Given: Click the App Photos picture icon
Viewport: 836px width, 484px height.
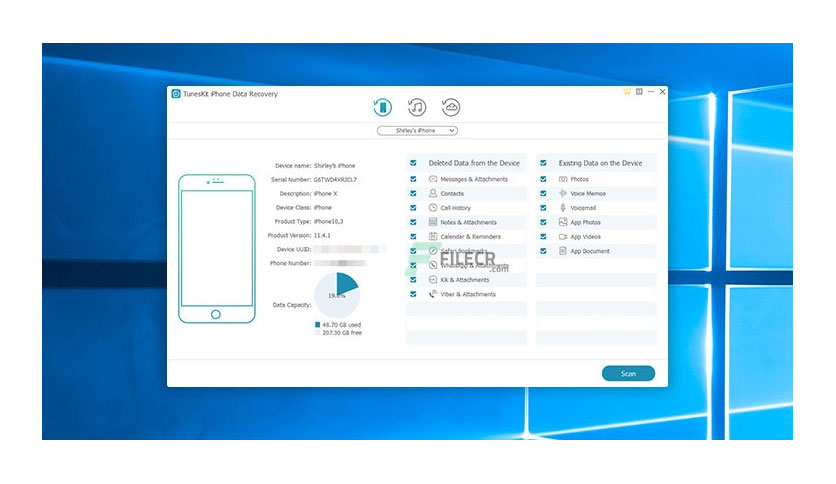Looking at the screenshot, I should pos(562,222).
